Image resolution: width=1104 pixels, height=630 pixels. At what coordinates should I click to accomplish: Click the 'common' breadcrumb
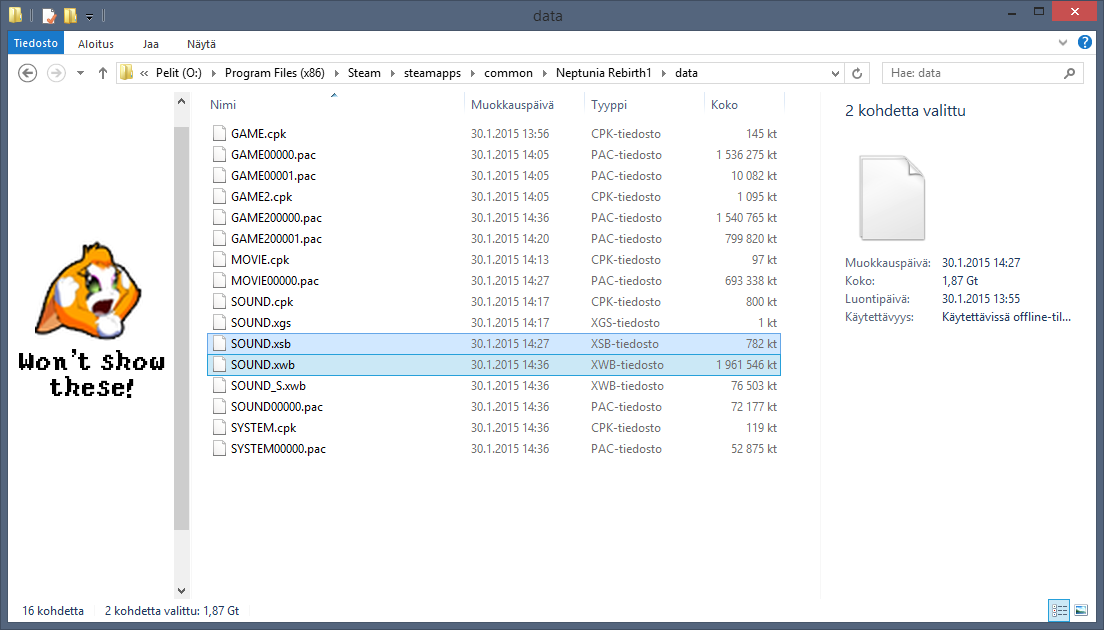pos(508,73)
